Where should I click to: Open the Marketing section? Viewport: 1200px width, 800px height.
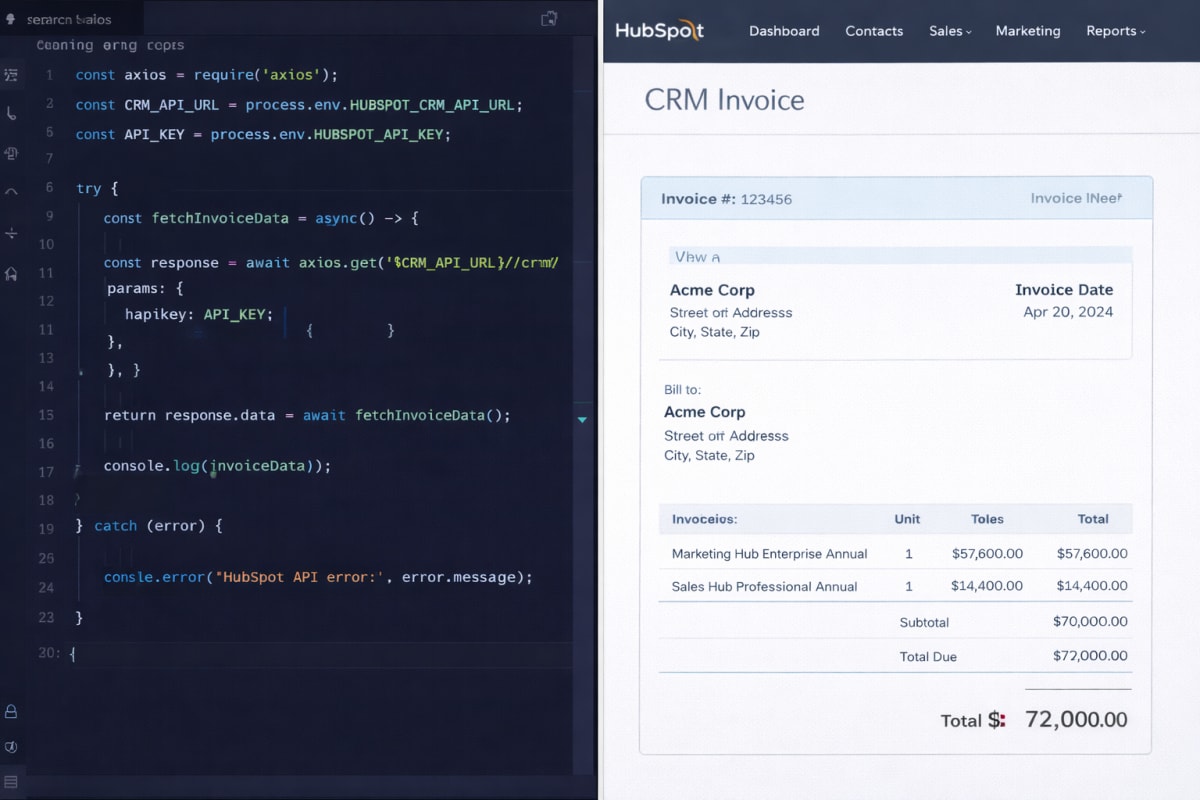1028,31
